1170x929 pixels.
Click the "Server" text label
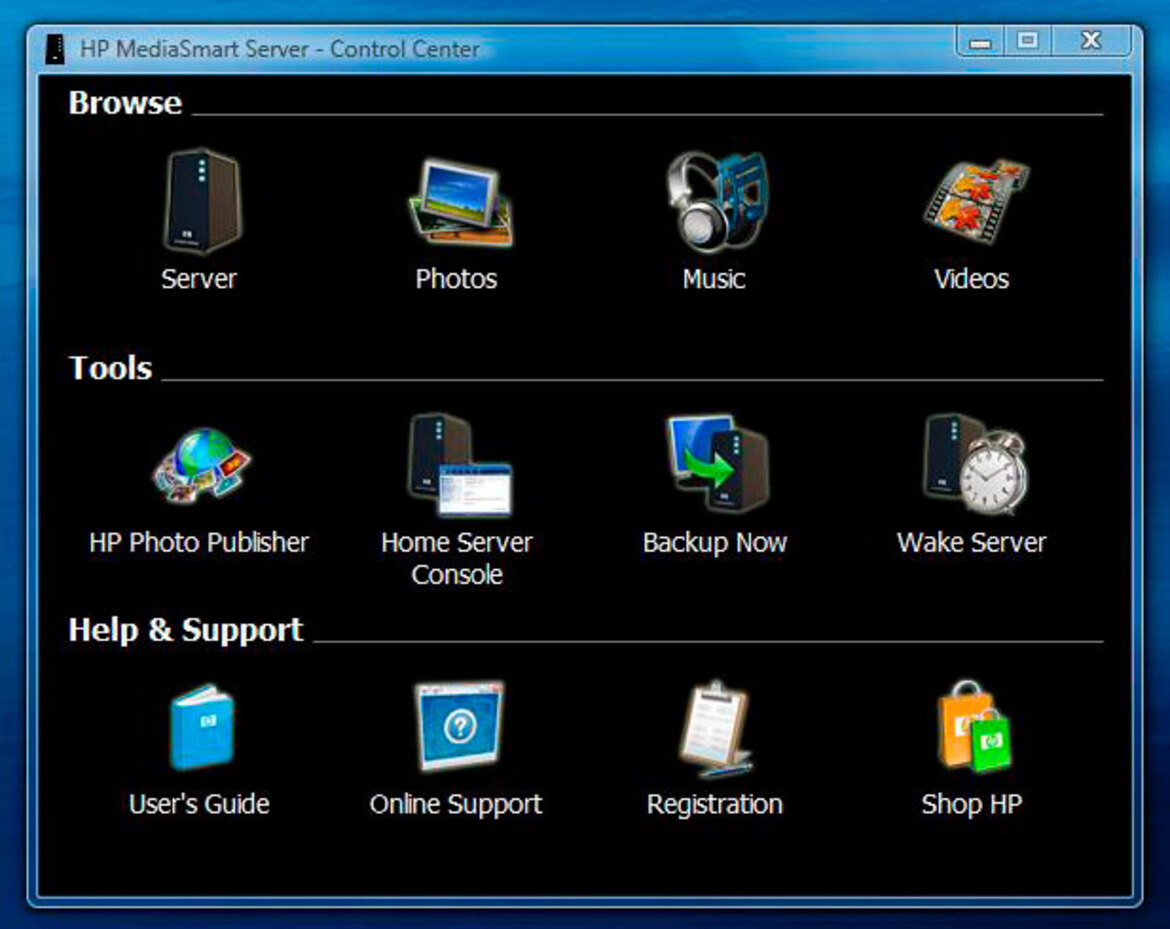point(198,279)
